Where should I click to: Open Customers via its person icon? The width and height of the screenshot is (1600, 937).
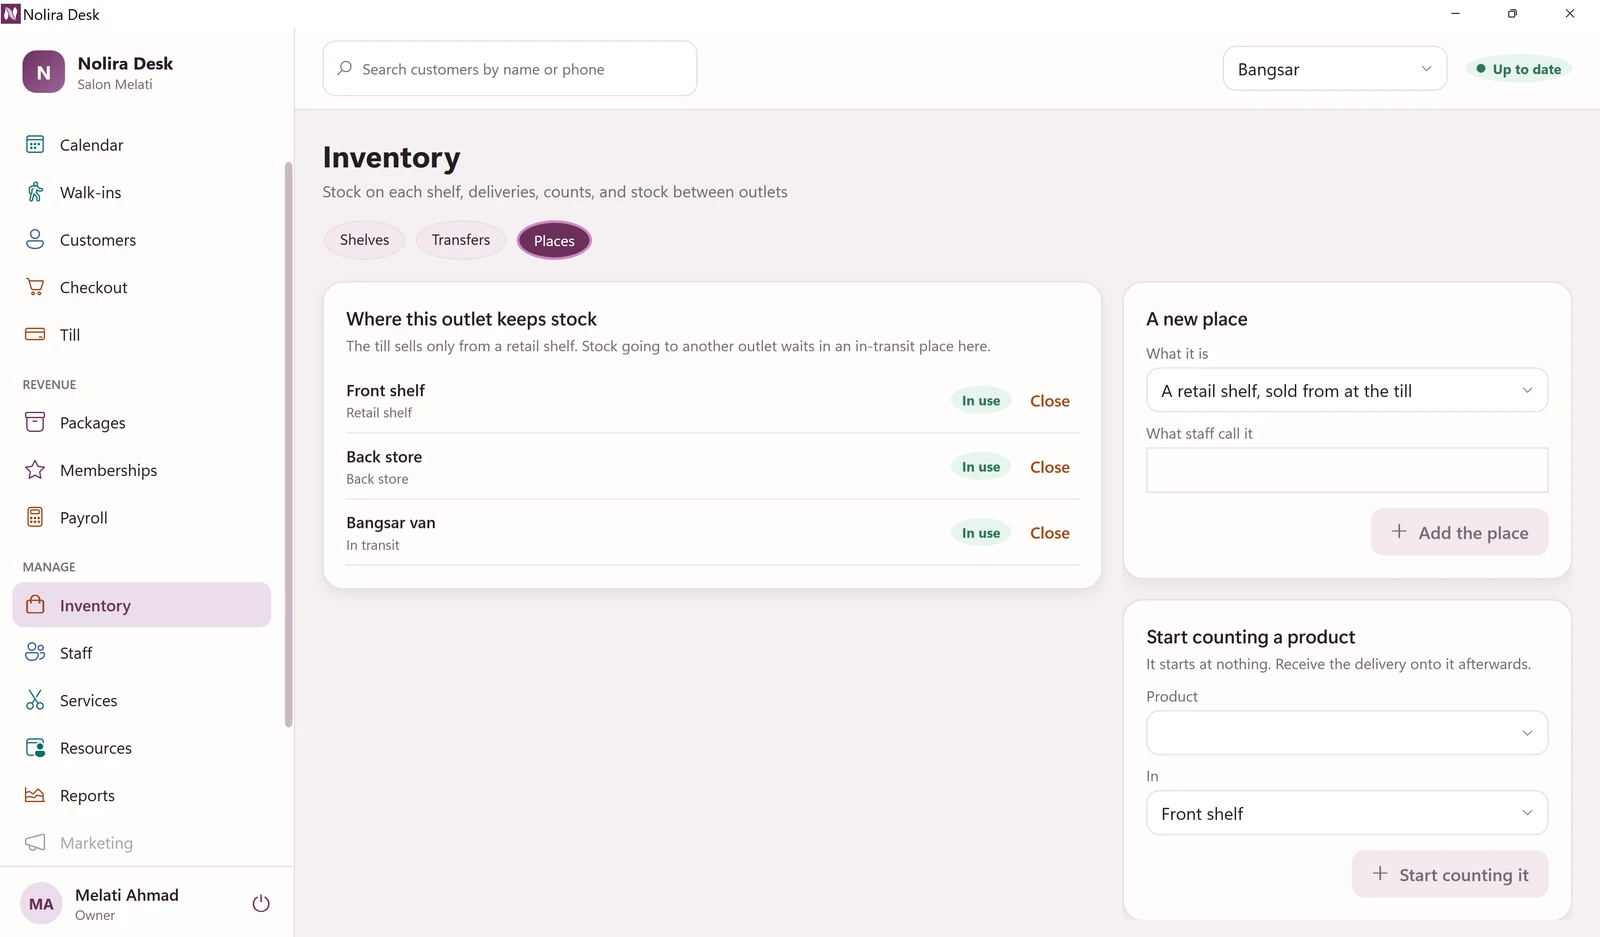(x=35, y=240)
